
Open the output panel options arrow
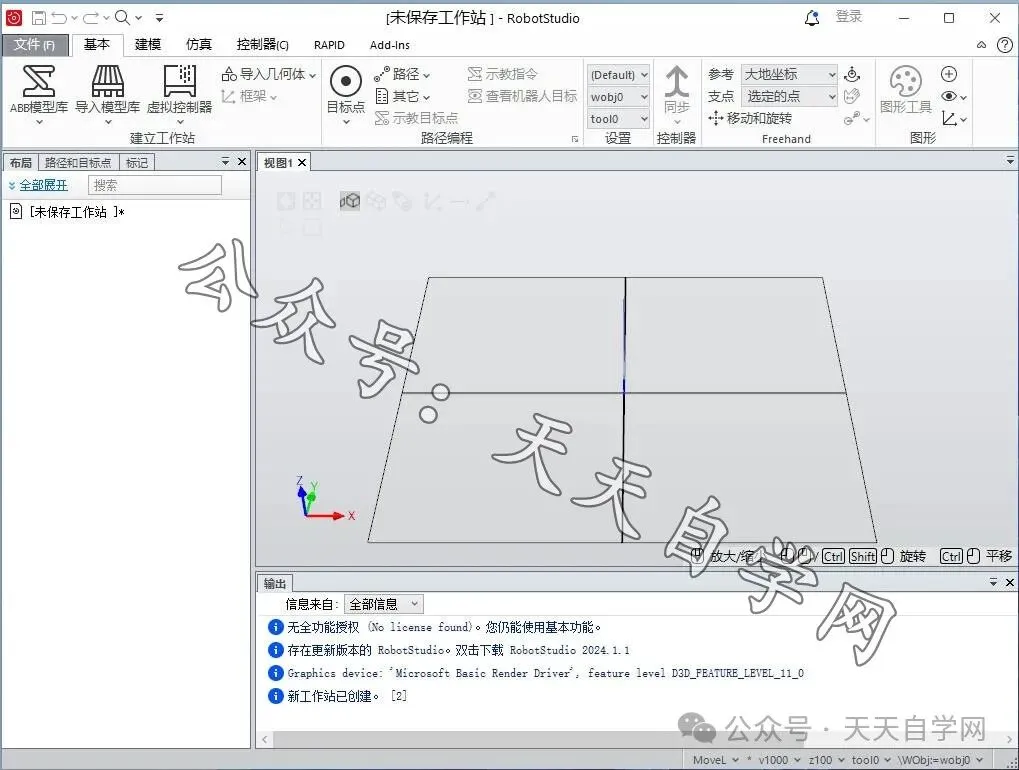(x=993, y=582)
